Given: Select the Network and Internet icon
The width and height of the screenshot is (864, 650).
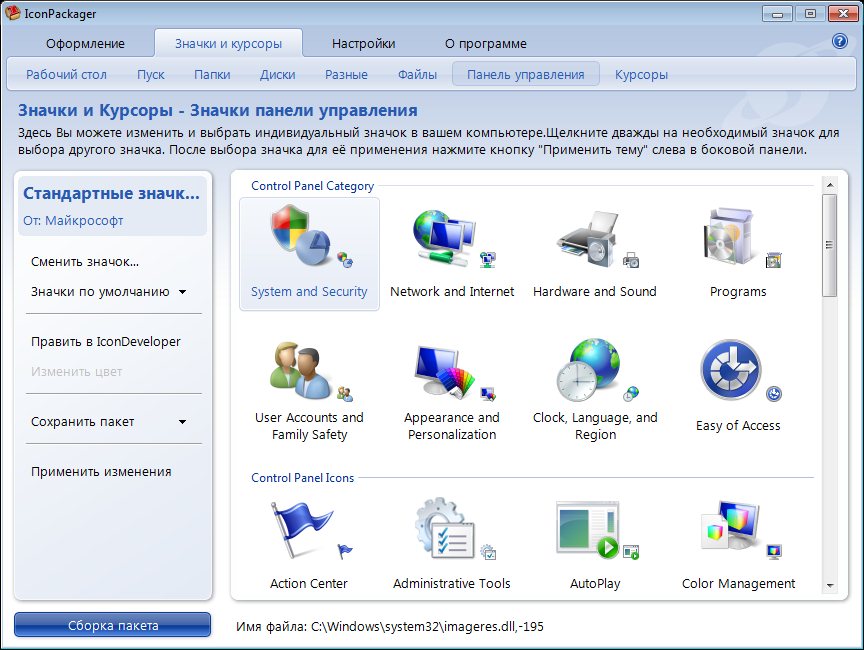Looking at the screenshot, I should [451, 242].
